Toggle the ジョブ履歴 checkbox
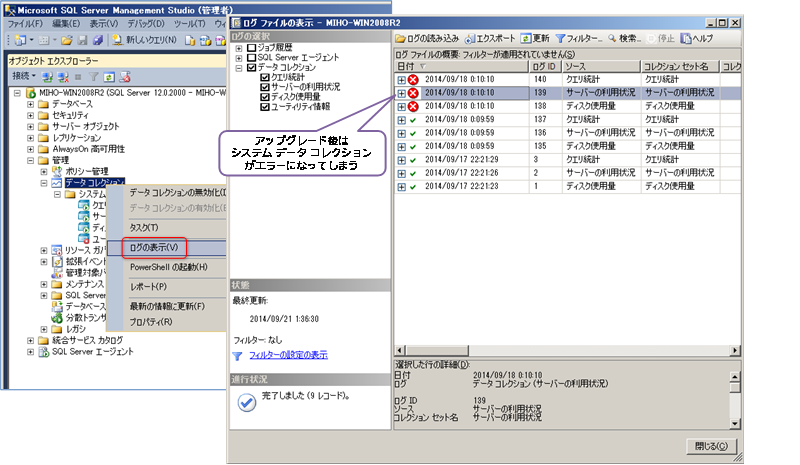This screenshot has height=465, width=800. [252, 48]
